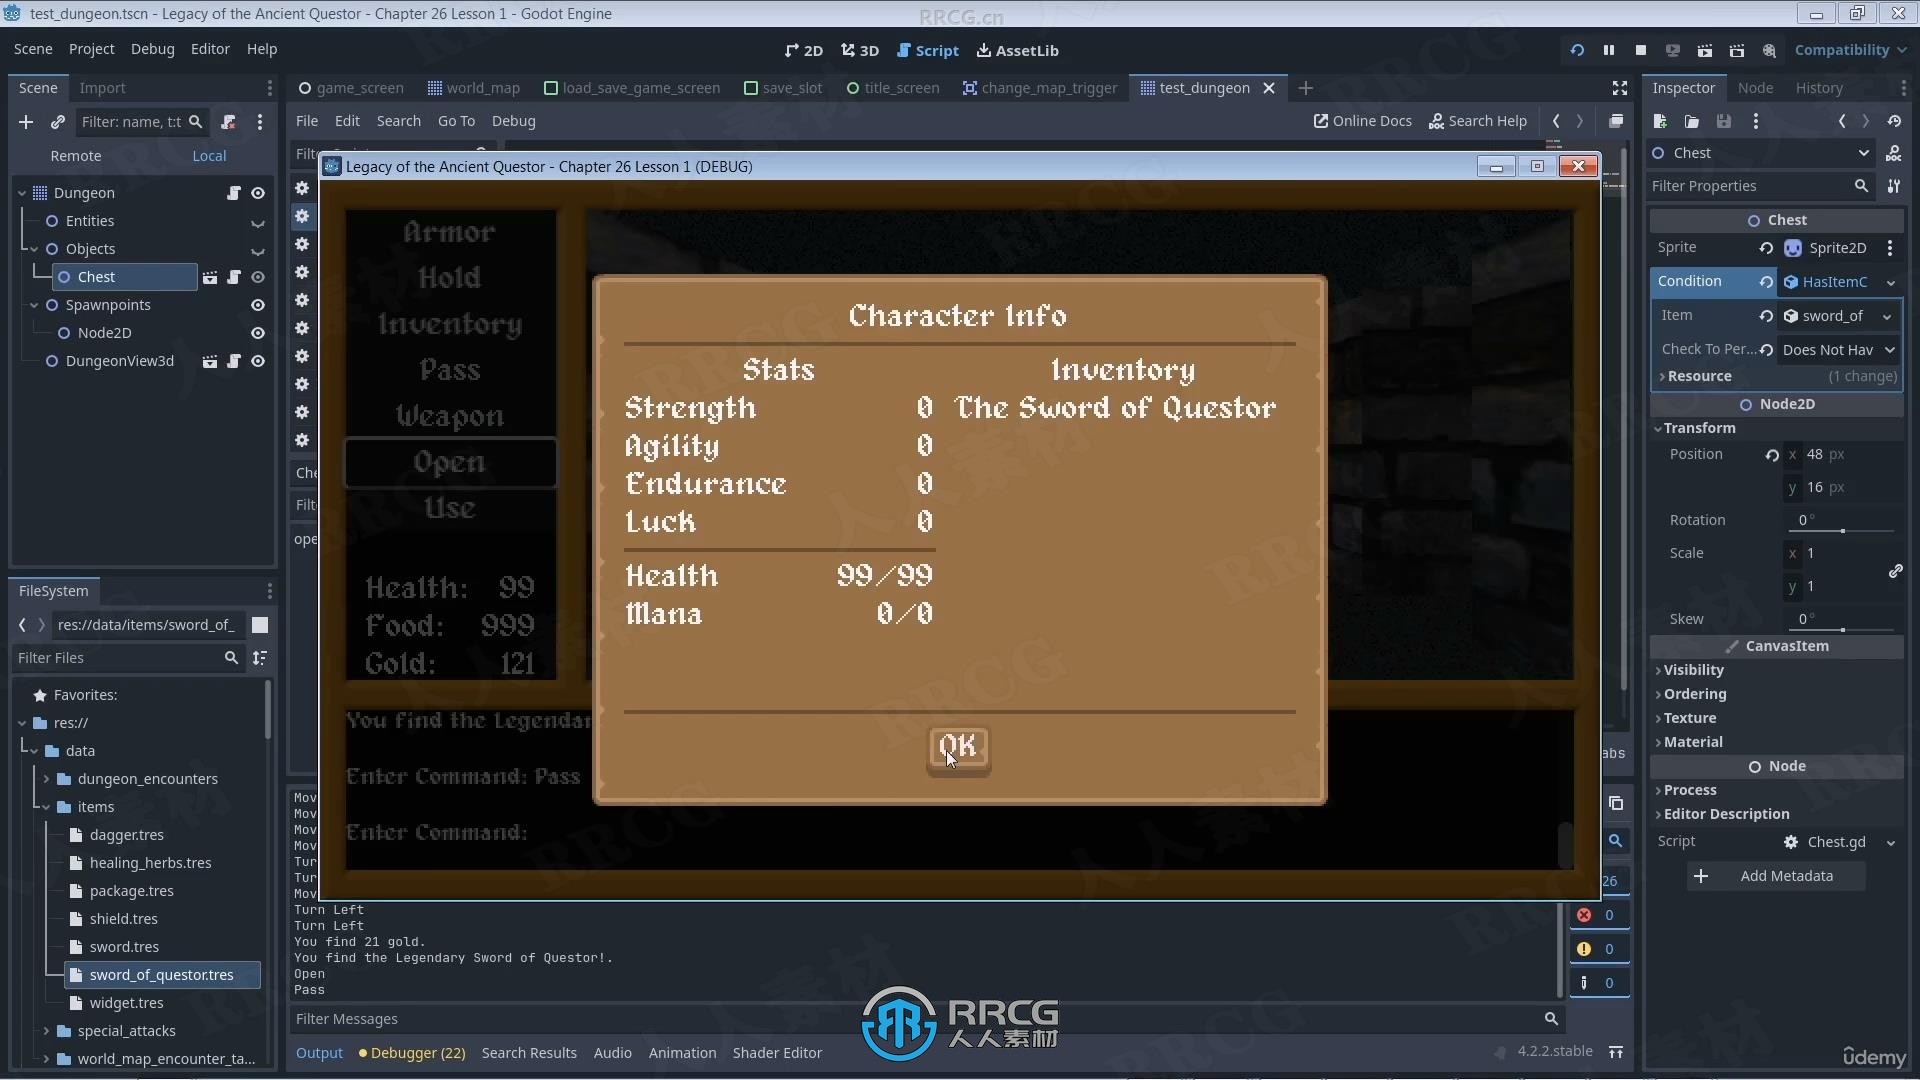Screen dimensions: 1920x1080
Task: Collapse the Dungeon tree node
Action: coord(22,193)
